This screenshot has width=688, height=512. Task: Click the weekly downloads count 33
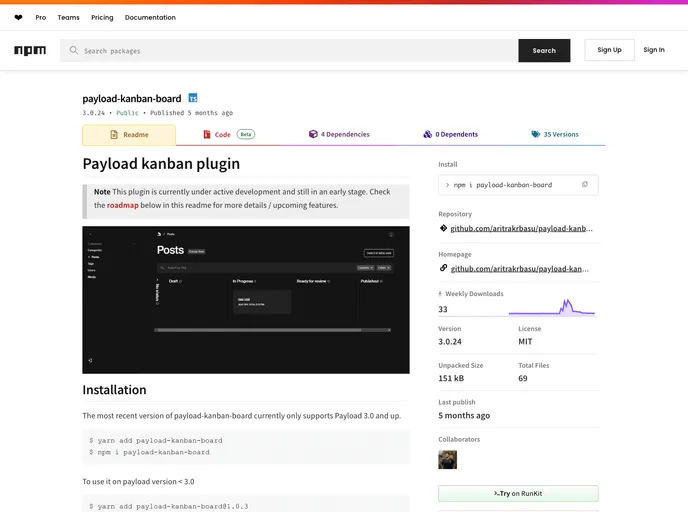443,309
